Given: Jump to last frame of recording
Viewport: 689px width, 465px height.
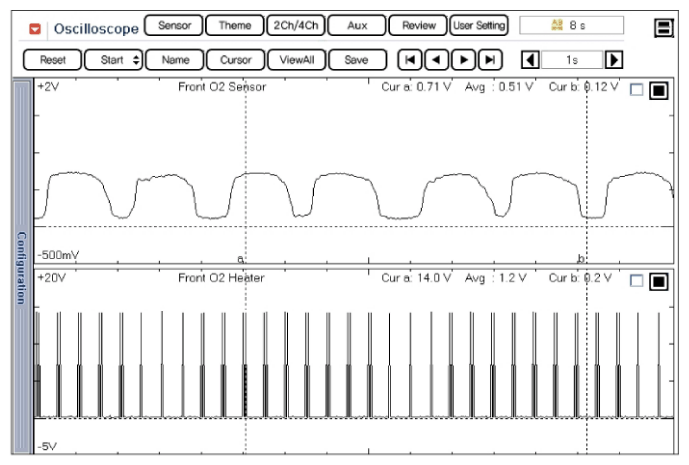Looking at the screenshot, I should coord(489,60).
